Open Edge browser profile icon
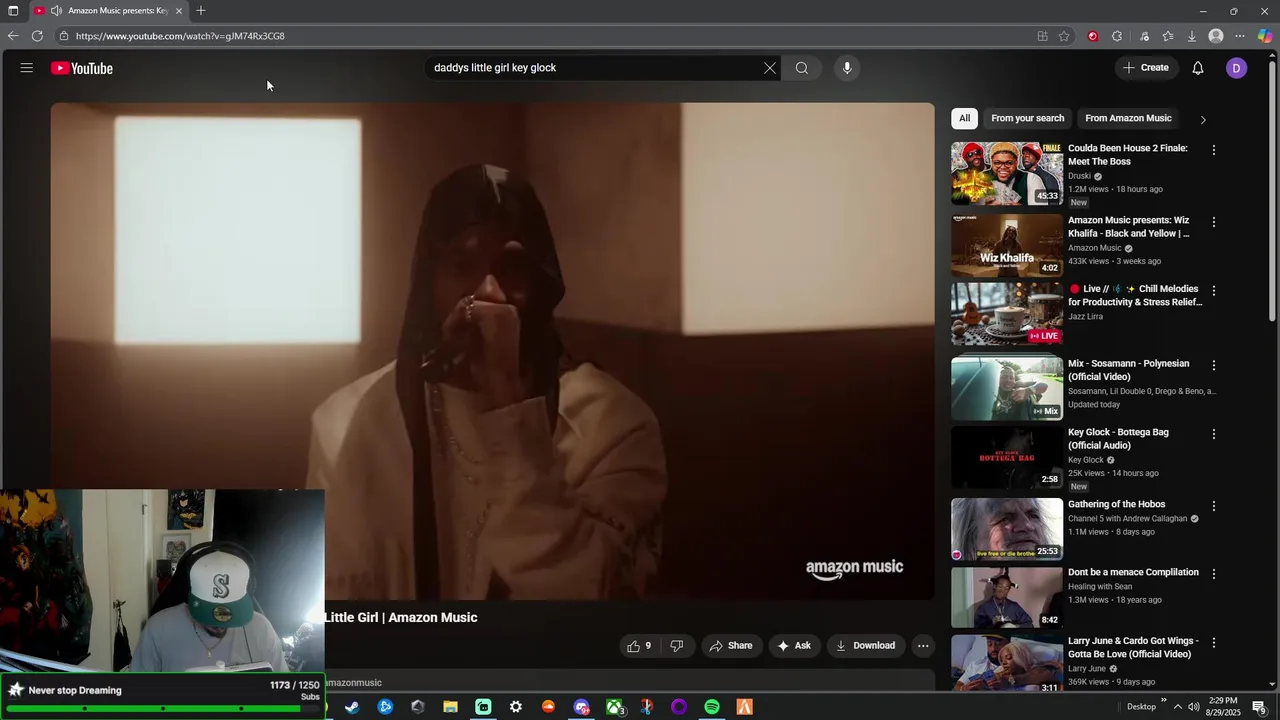 pos(1216,36)
